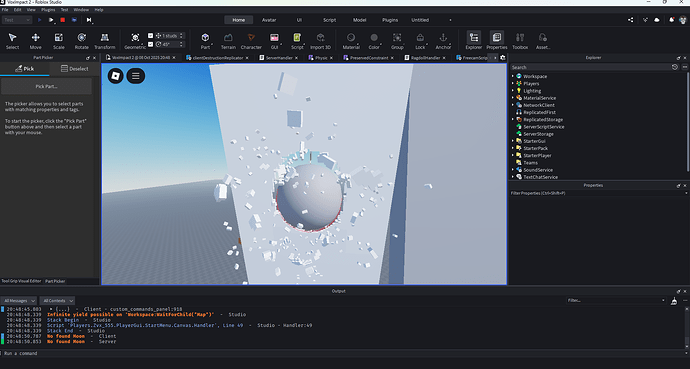This screenshot has height=369, width=690.
Task: Open the Geometric snapping mode tool
Action: click(x=135, y=41)
